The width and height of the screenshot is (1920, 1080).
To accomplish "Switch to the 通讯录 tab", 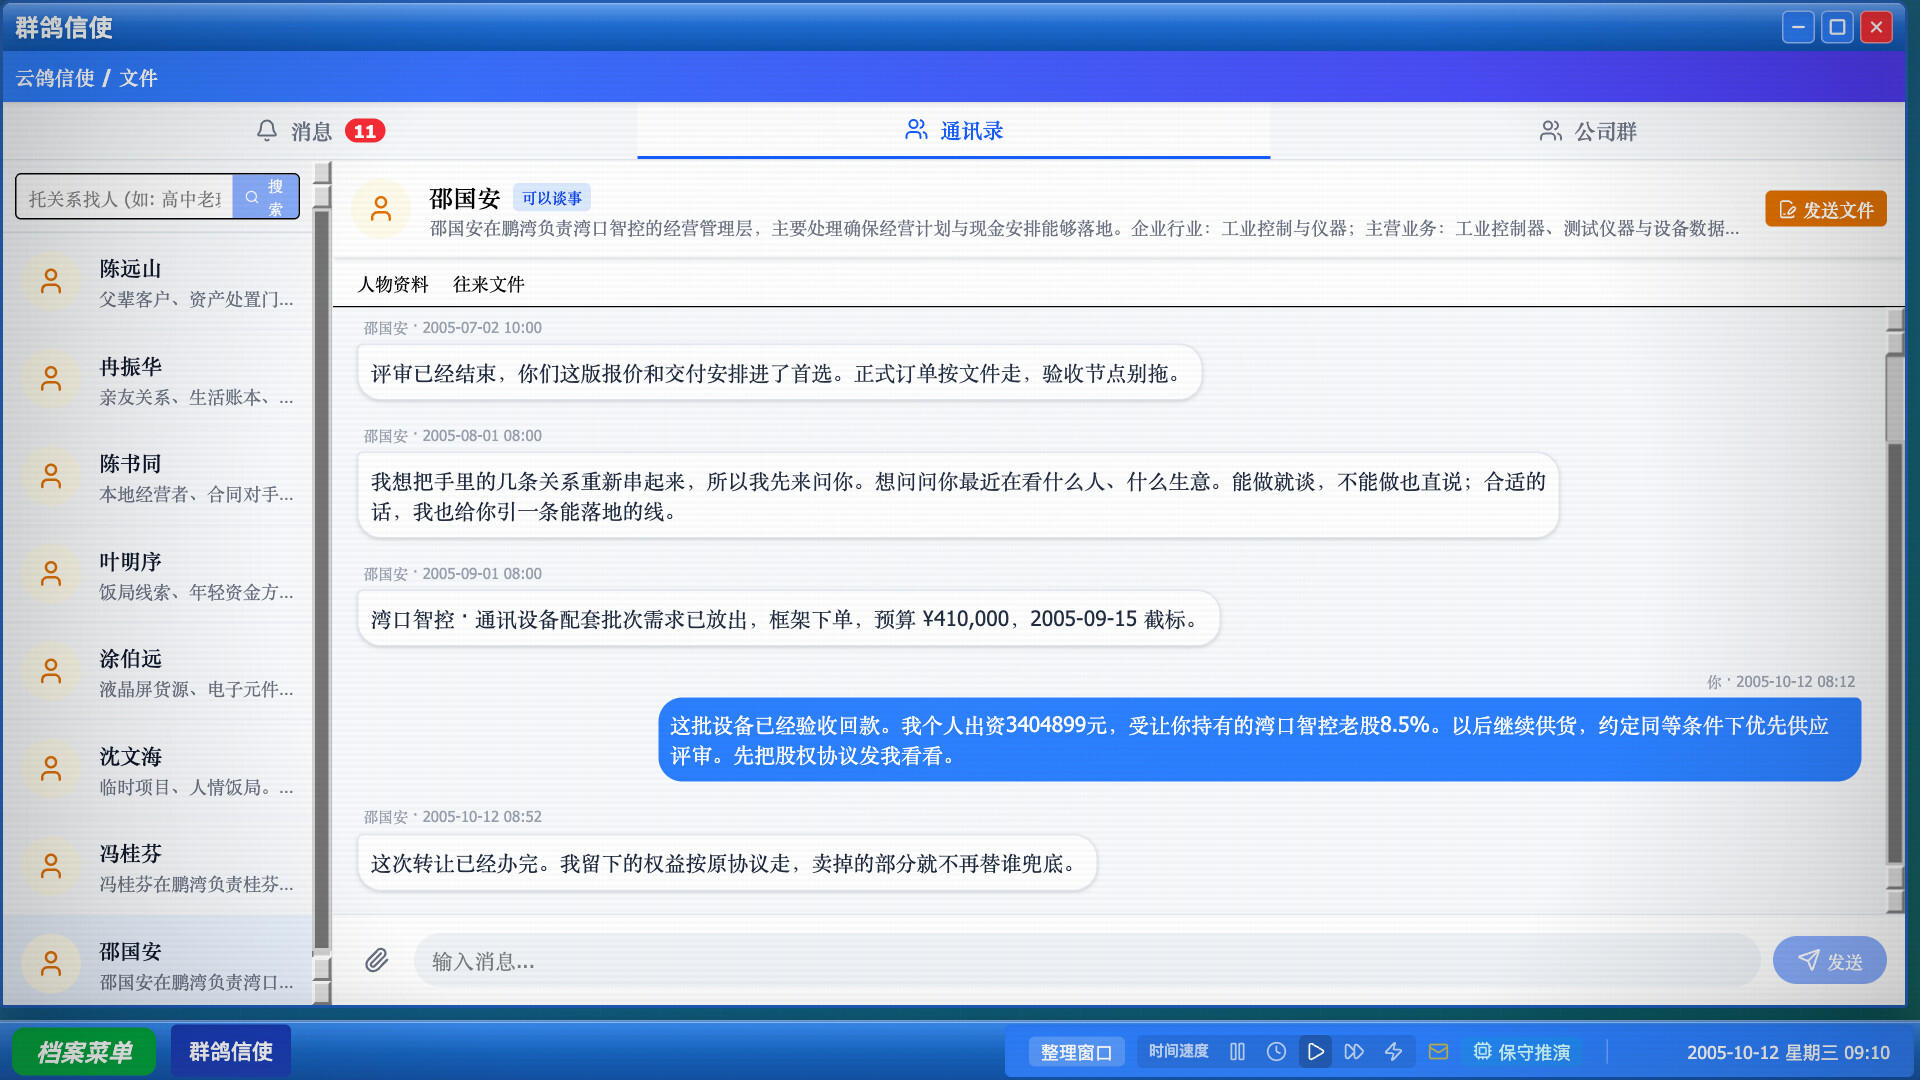I will pyautogui.click(x=954, y=131).
